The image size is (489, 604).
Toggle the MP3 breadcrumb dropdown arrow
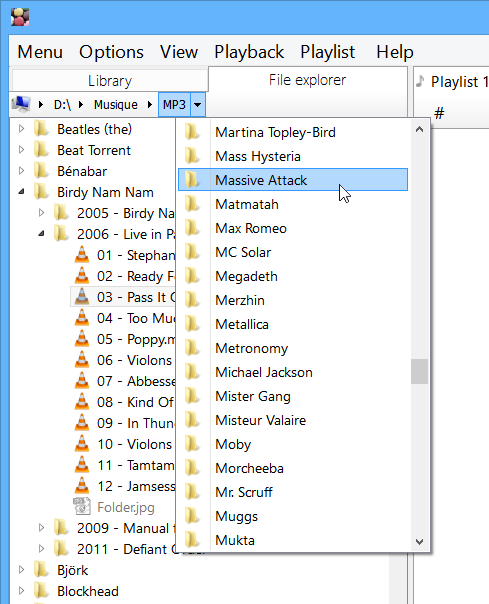point(197,104)
